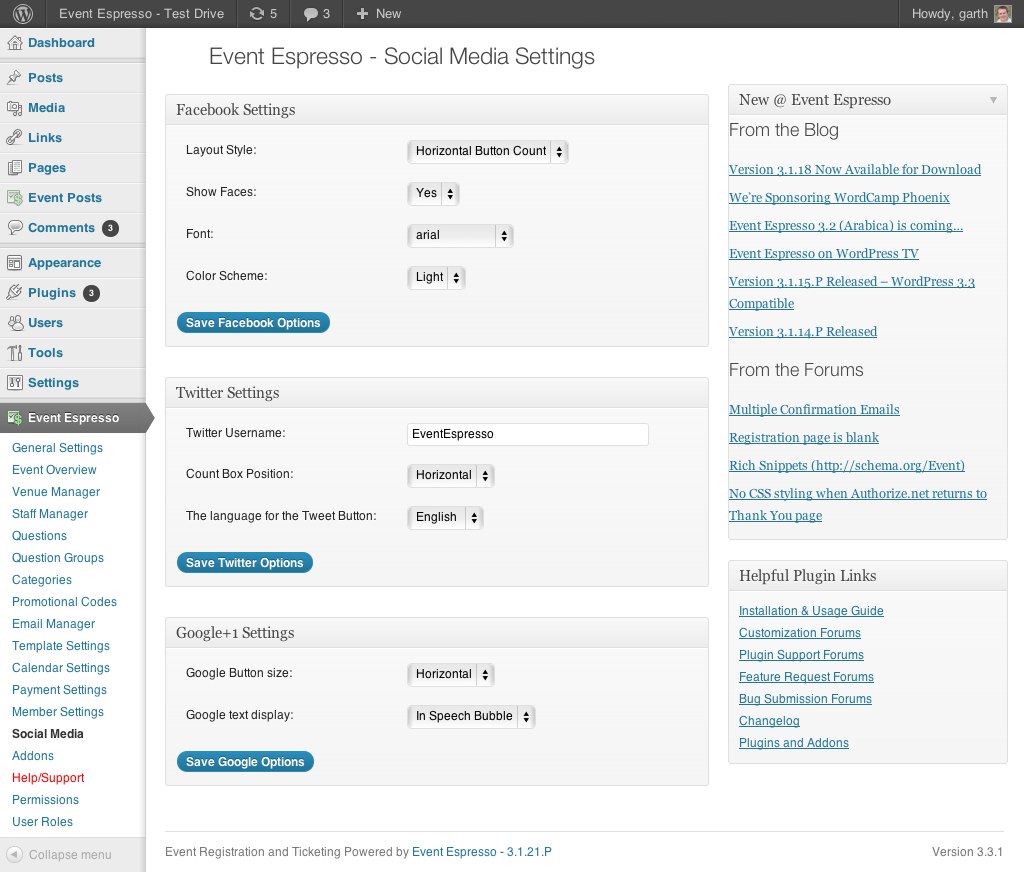
Task: Open the Google Button size dropdown
Action: pos(451,674)
